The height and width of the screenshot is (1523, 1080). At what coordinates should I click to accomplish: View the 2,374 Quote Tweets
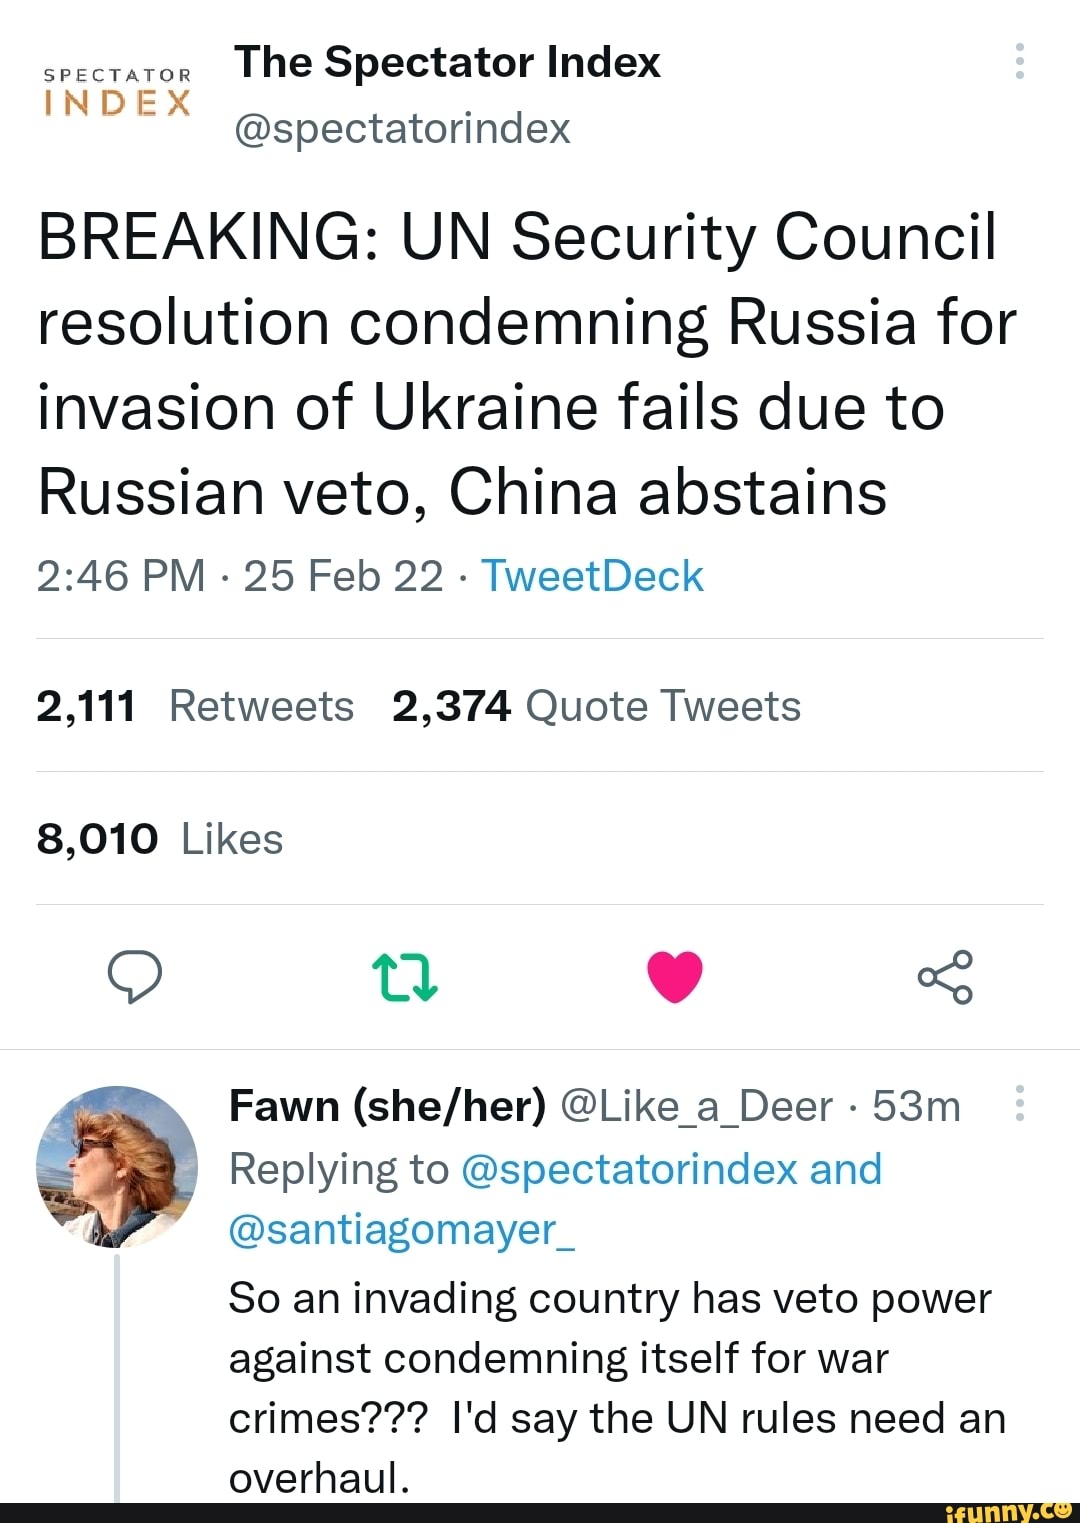596,706
